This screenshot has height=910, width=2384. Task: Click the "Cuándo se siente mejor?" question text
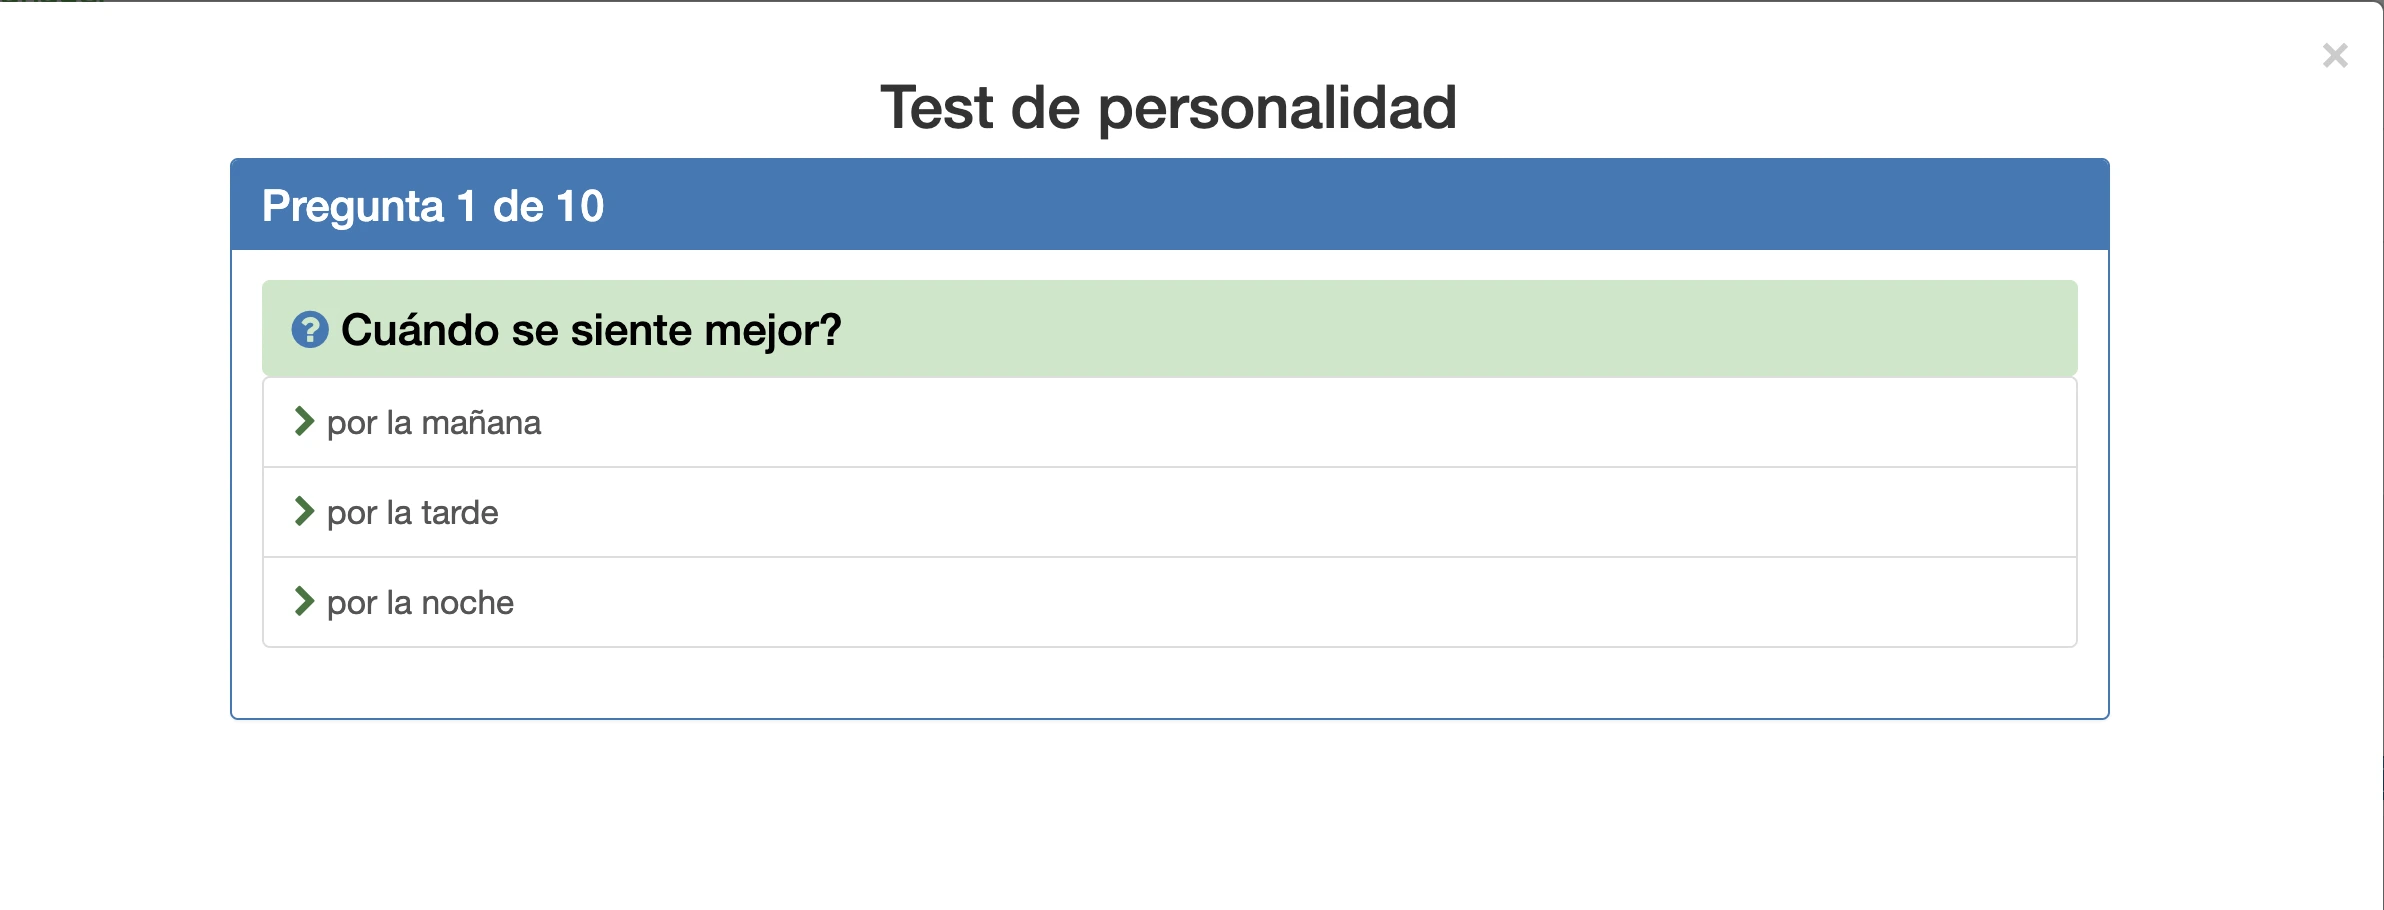point(591,330)
